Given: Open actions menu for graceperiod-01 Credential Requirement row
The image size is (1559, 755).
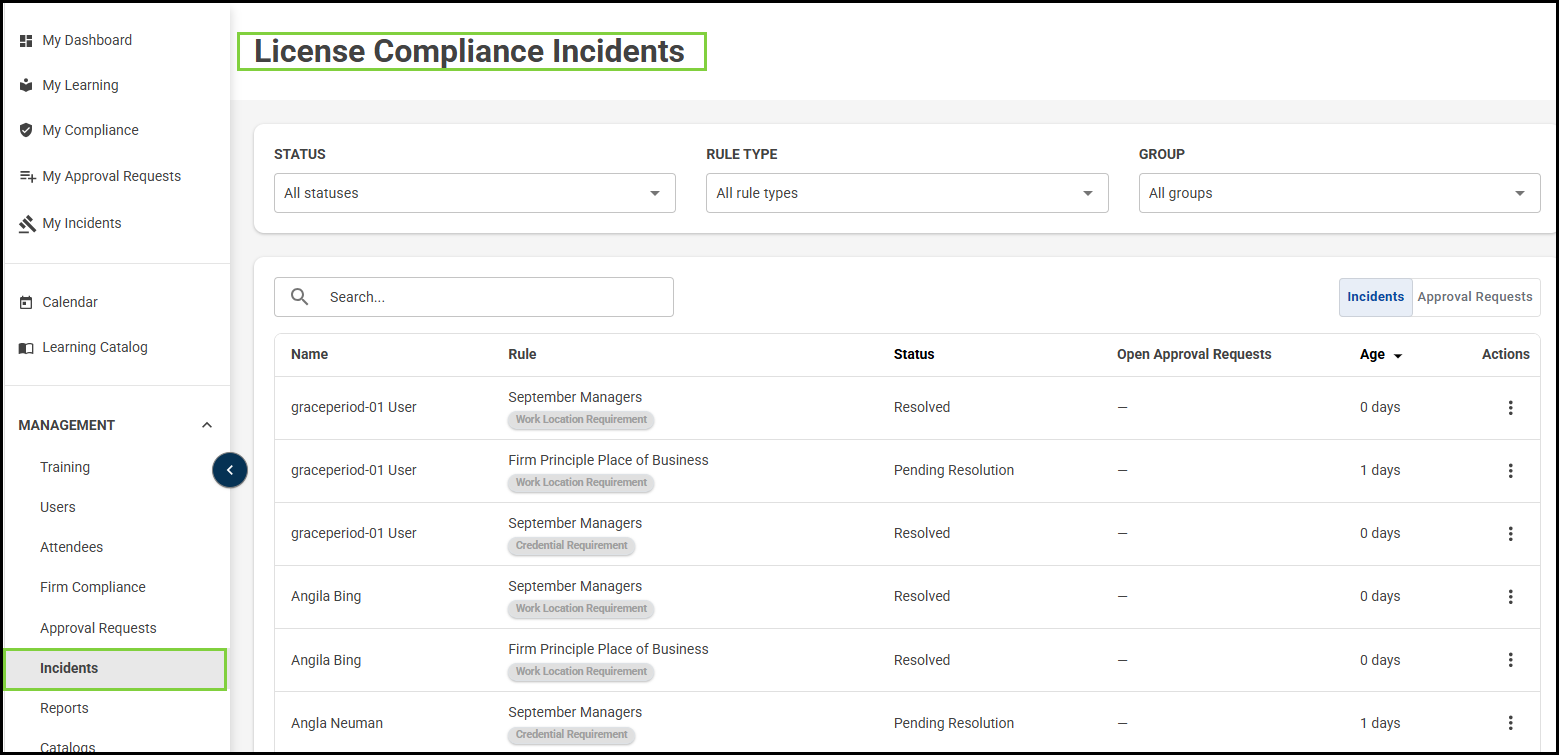Looking at the screenshot, I should click(x=1510, y=534).
